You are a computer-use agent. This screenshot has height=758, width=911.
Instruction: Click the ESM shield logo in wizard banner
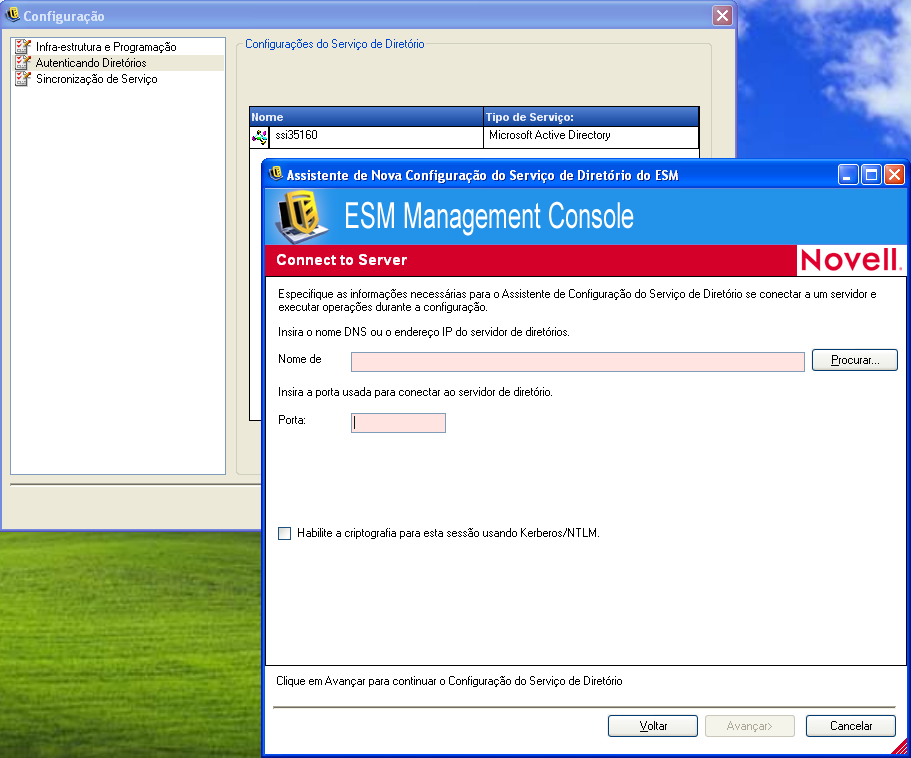point(300,216)
